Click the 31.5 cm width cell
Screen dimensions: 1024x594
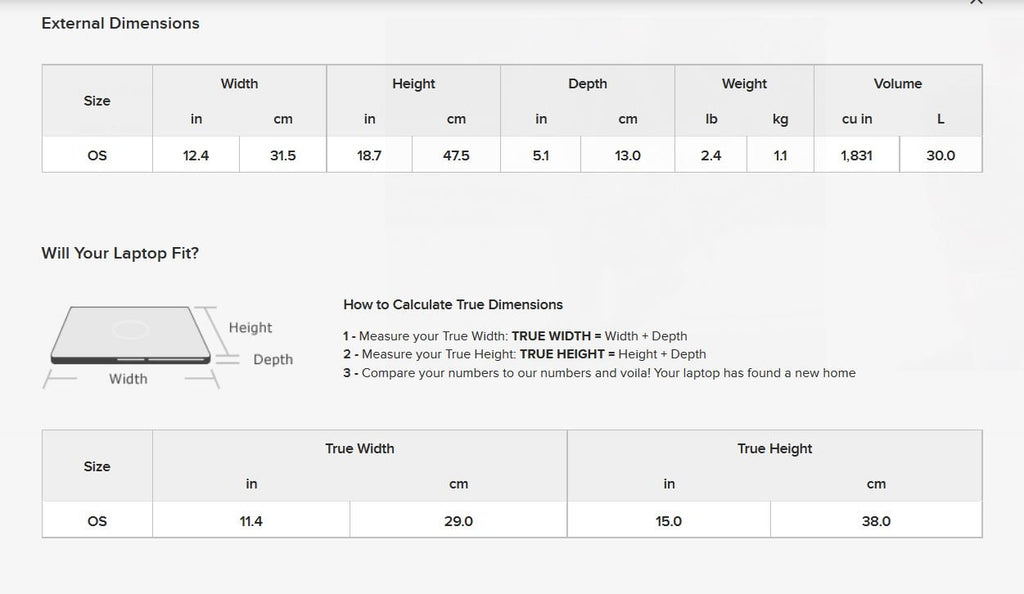coord(283,155)
